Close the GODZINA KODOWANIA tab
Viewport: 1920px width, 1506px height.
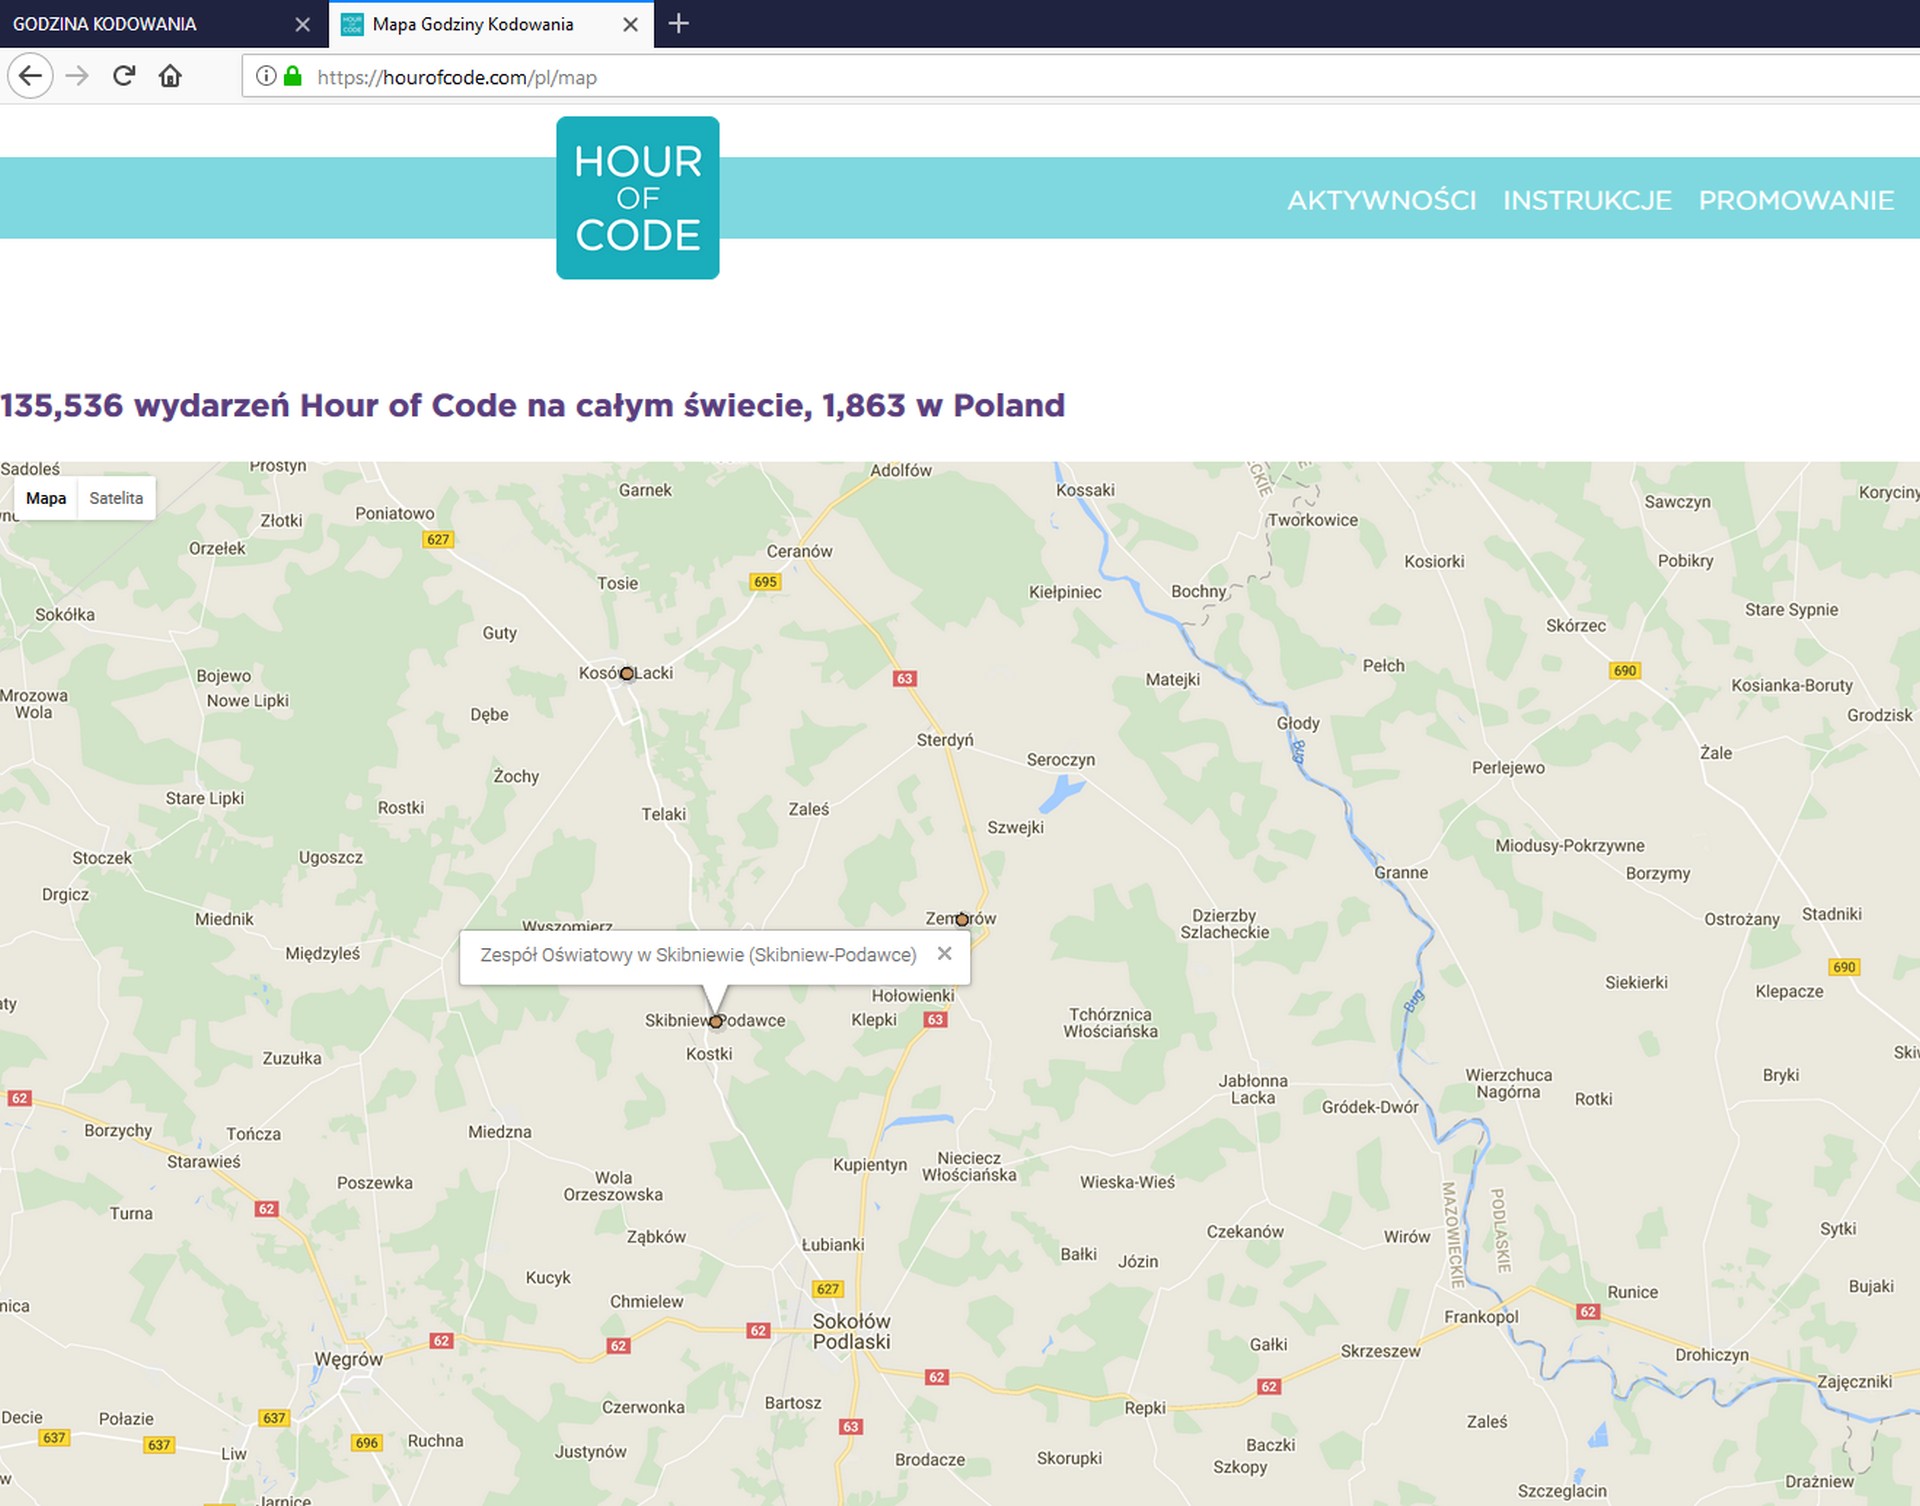[x=302, y=24]
